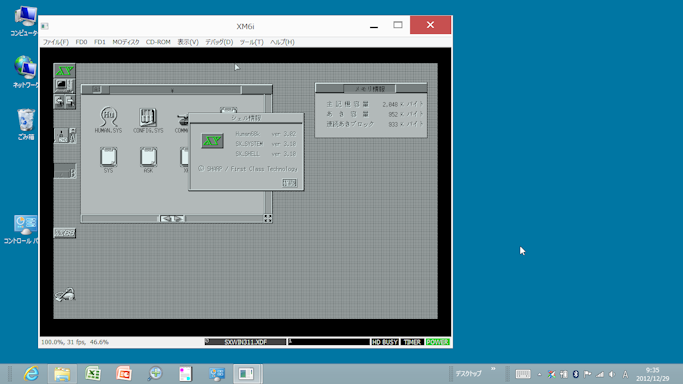The image size is (683, 384).
Task: Click the green SX logo in the shell info dialog
Action: (x=212, y=141)
